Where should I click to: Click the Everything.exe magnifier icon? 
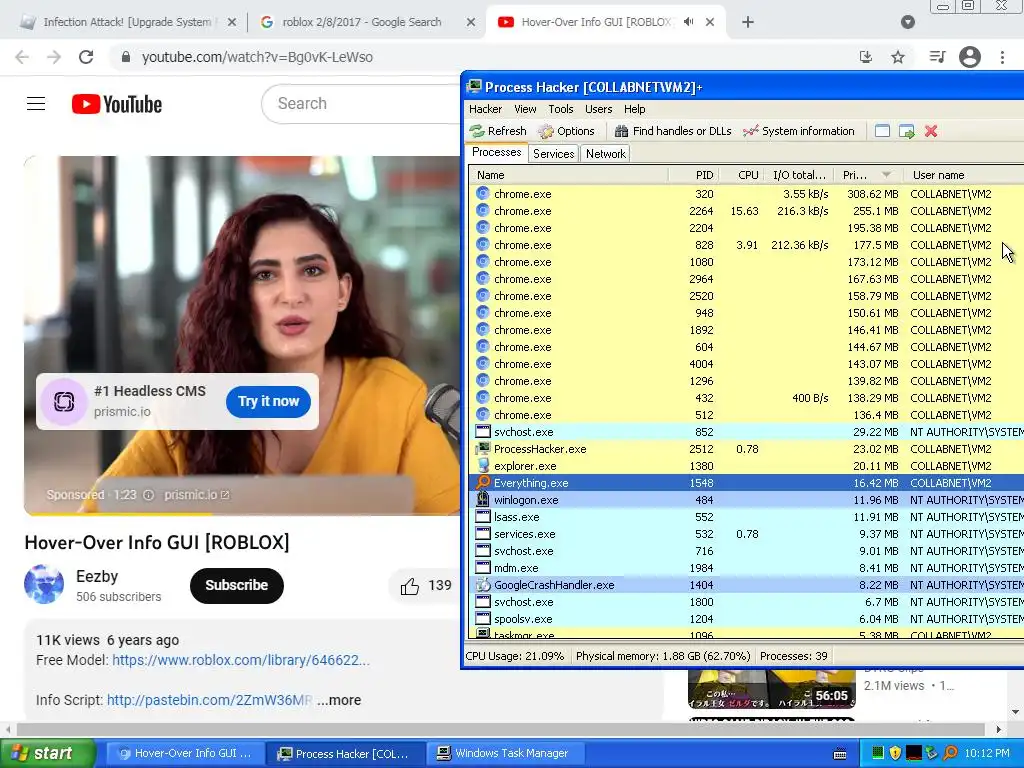point(483,483)
